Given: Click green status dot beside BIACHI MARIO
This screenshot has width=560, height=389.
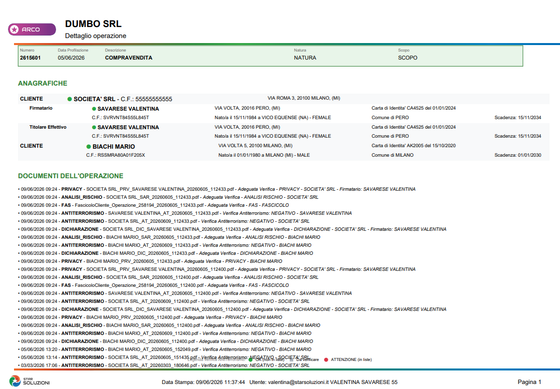Looking at the screenshot, I should [x=89, y=146].
